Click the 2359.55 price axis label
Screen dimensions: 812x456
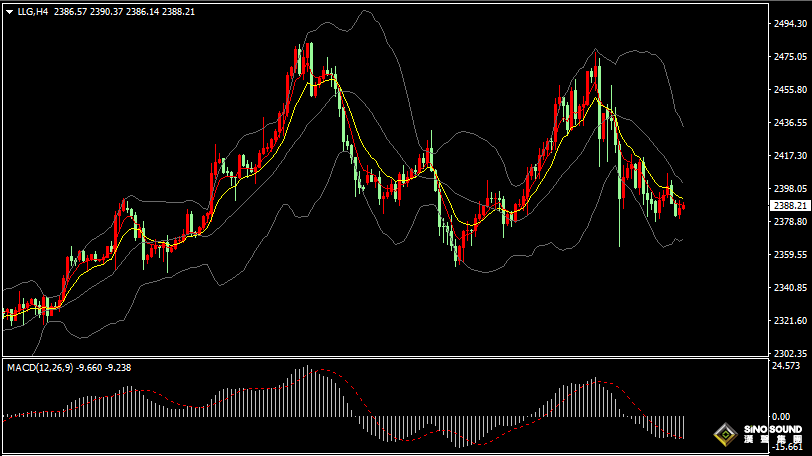[x=790, y=254]
